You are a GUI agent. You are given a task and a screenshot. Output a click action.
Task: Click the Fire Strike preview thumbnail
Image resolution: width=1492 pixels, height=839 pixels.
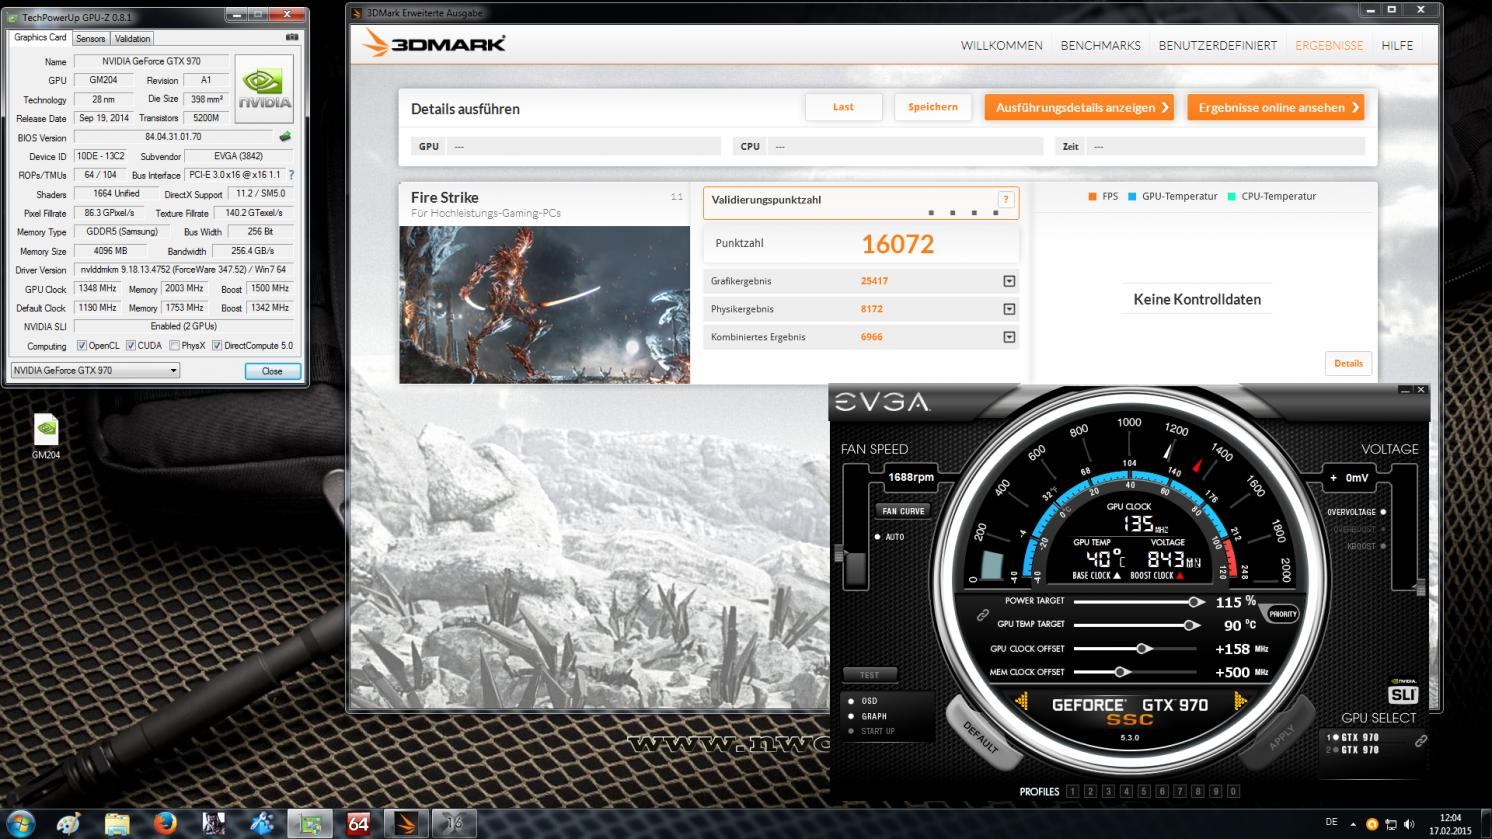544,305
